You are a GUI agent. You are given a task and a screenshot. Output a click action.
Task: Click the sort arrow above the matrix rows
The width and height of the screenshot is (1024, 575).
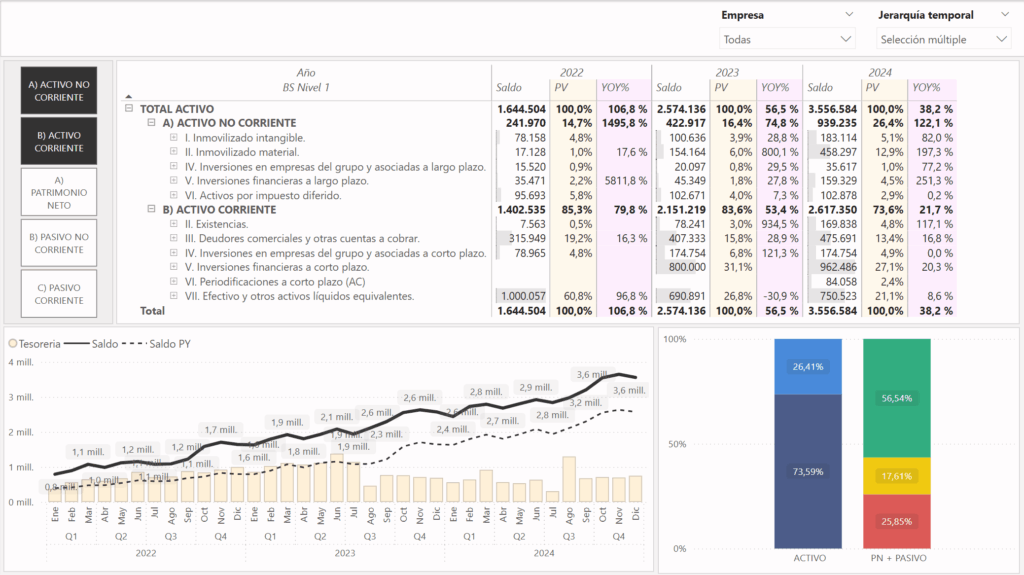click(129, 97)
